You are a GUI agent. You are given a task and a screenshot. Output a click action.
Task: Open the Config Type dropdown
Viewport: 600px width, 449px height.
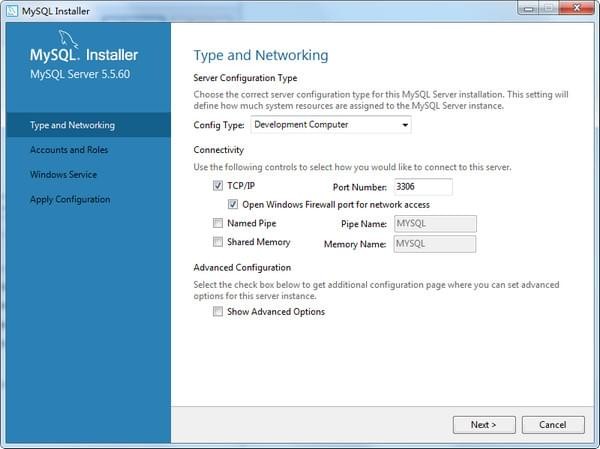[330, 125]
